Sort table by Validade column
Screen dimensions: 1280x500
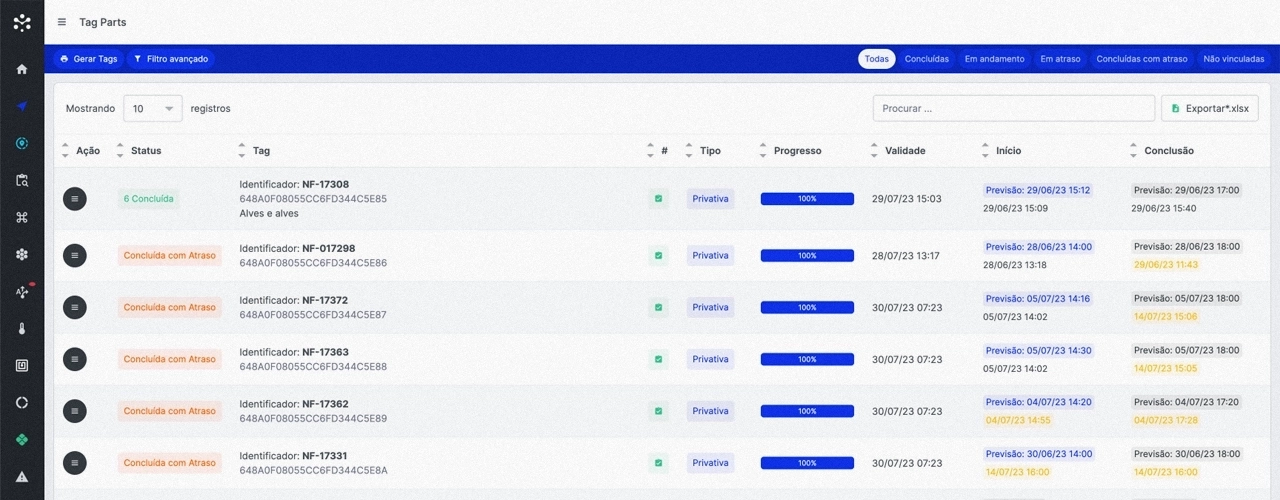click(904, 151)
